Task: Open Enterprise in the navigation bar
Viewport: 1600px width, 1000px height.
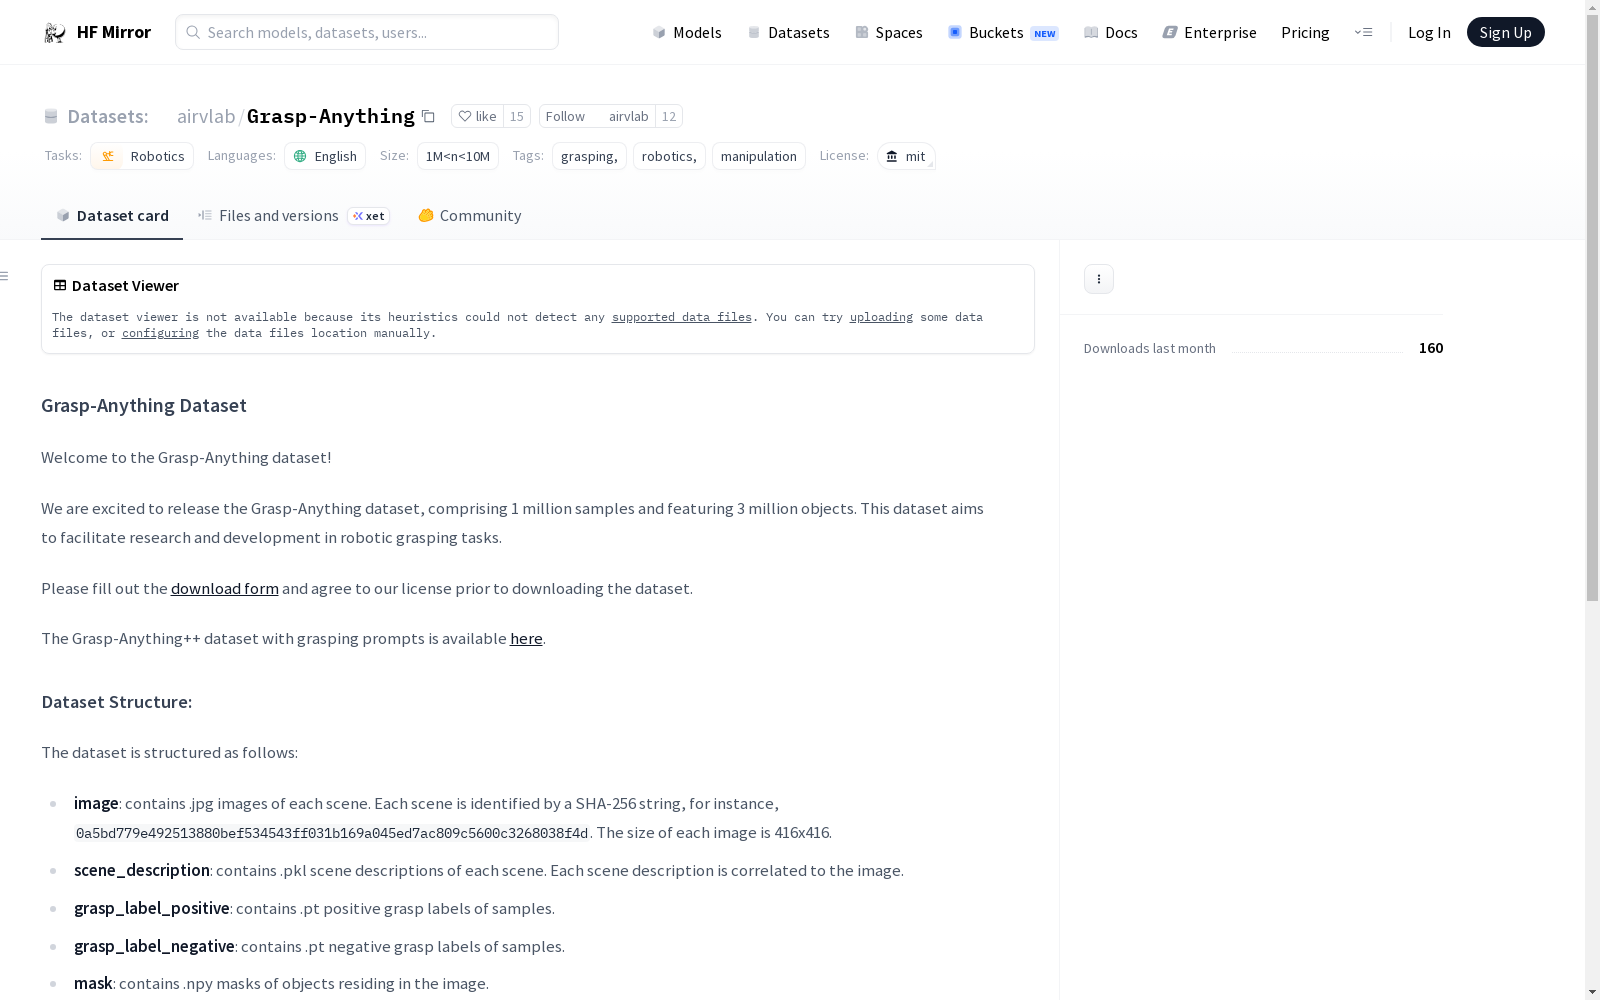Action: tap(1209, 32)
